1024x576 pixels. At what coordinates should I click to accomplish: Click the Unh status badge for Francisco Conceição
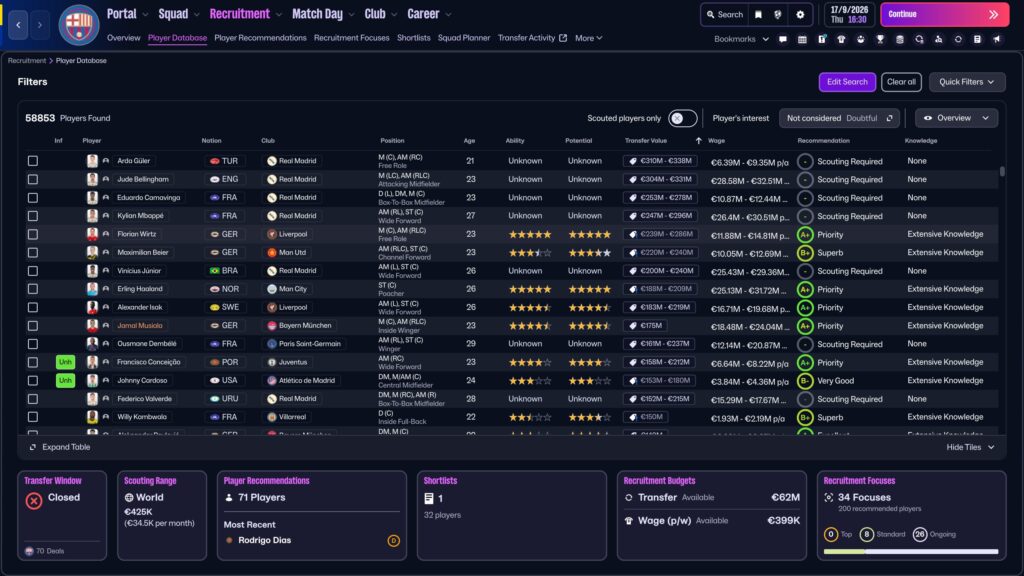pyautogui.click(x=65, y=362)
